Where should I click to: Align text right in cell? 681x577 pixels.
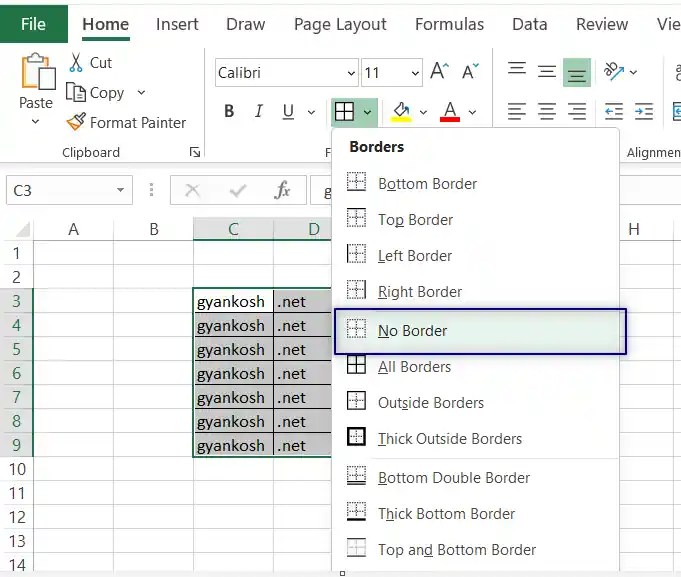pyautogui.click(x=577, y=112)
